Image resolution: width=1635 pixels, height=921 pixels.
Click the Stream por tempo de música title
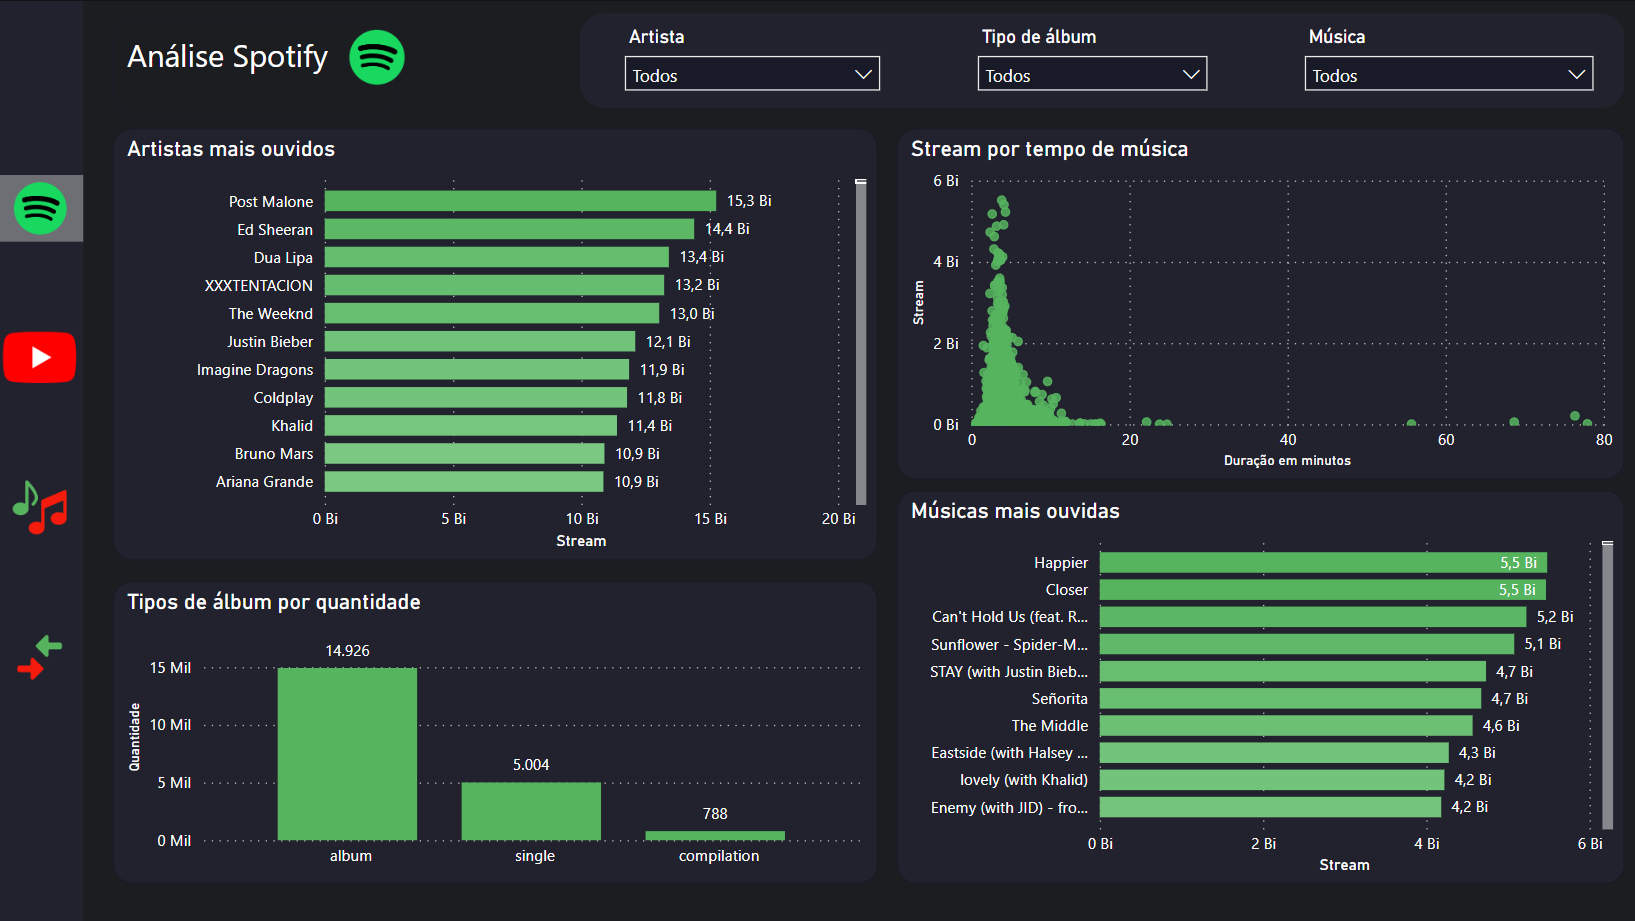[x=1049, y=149]
